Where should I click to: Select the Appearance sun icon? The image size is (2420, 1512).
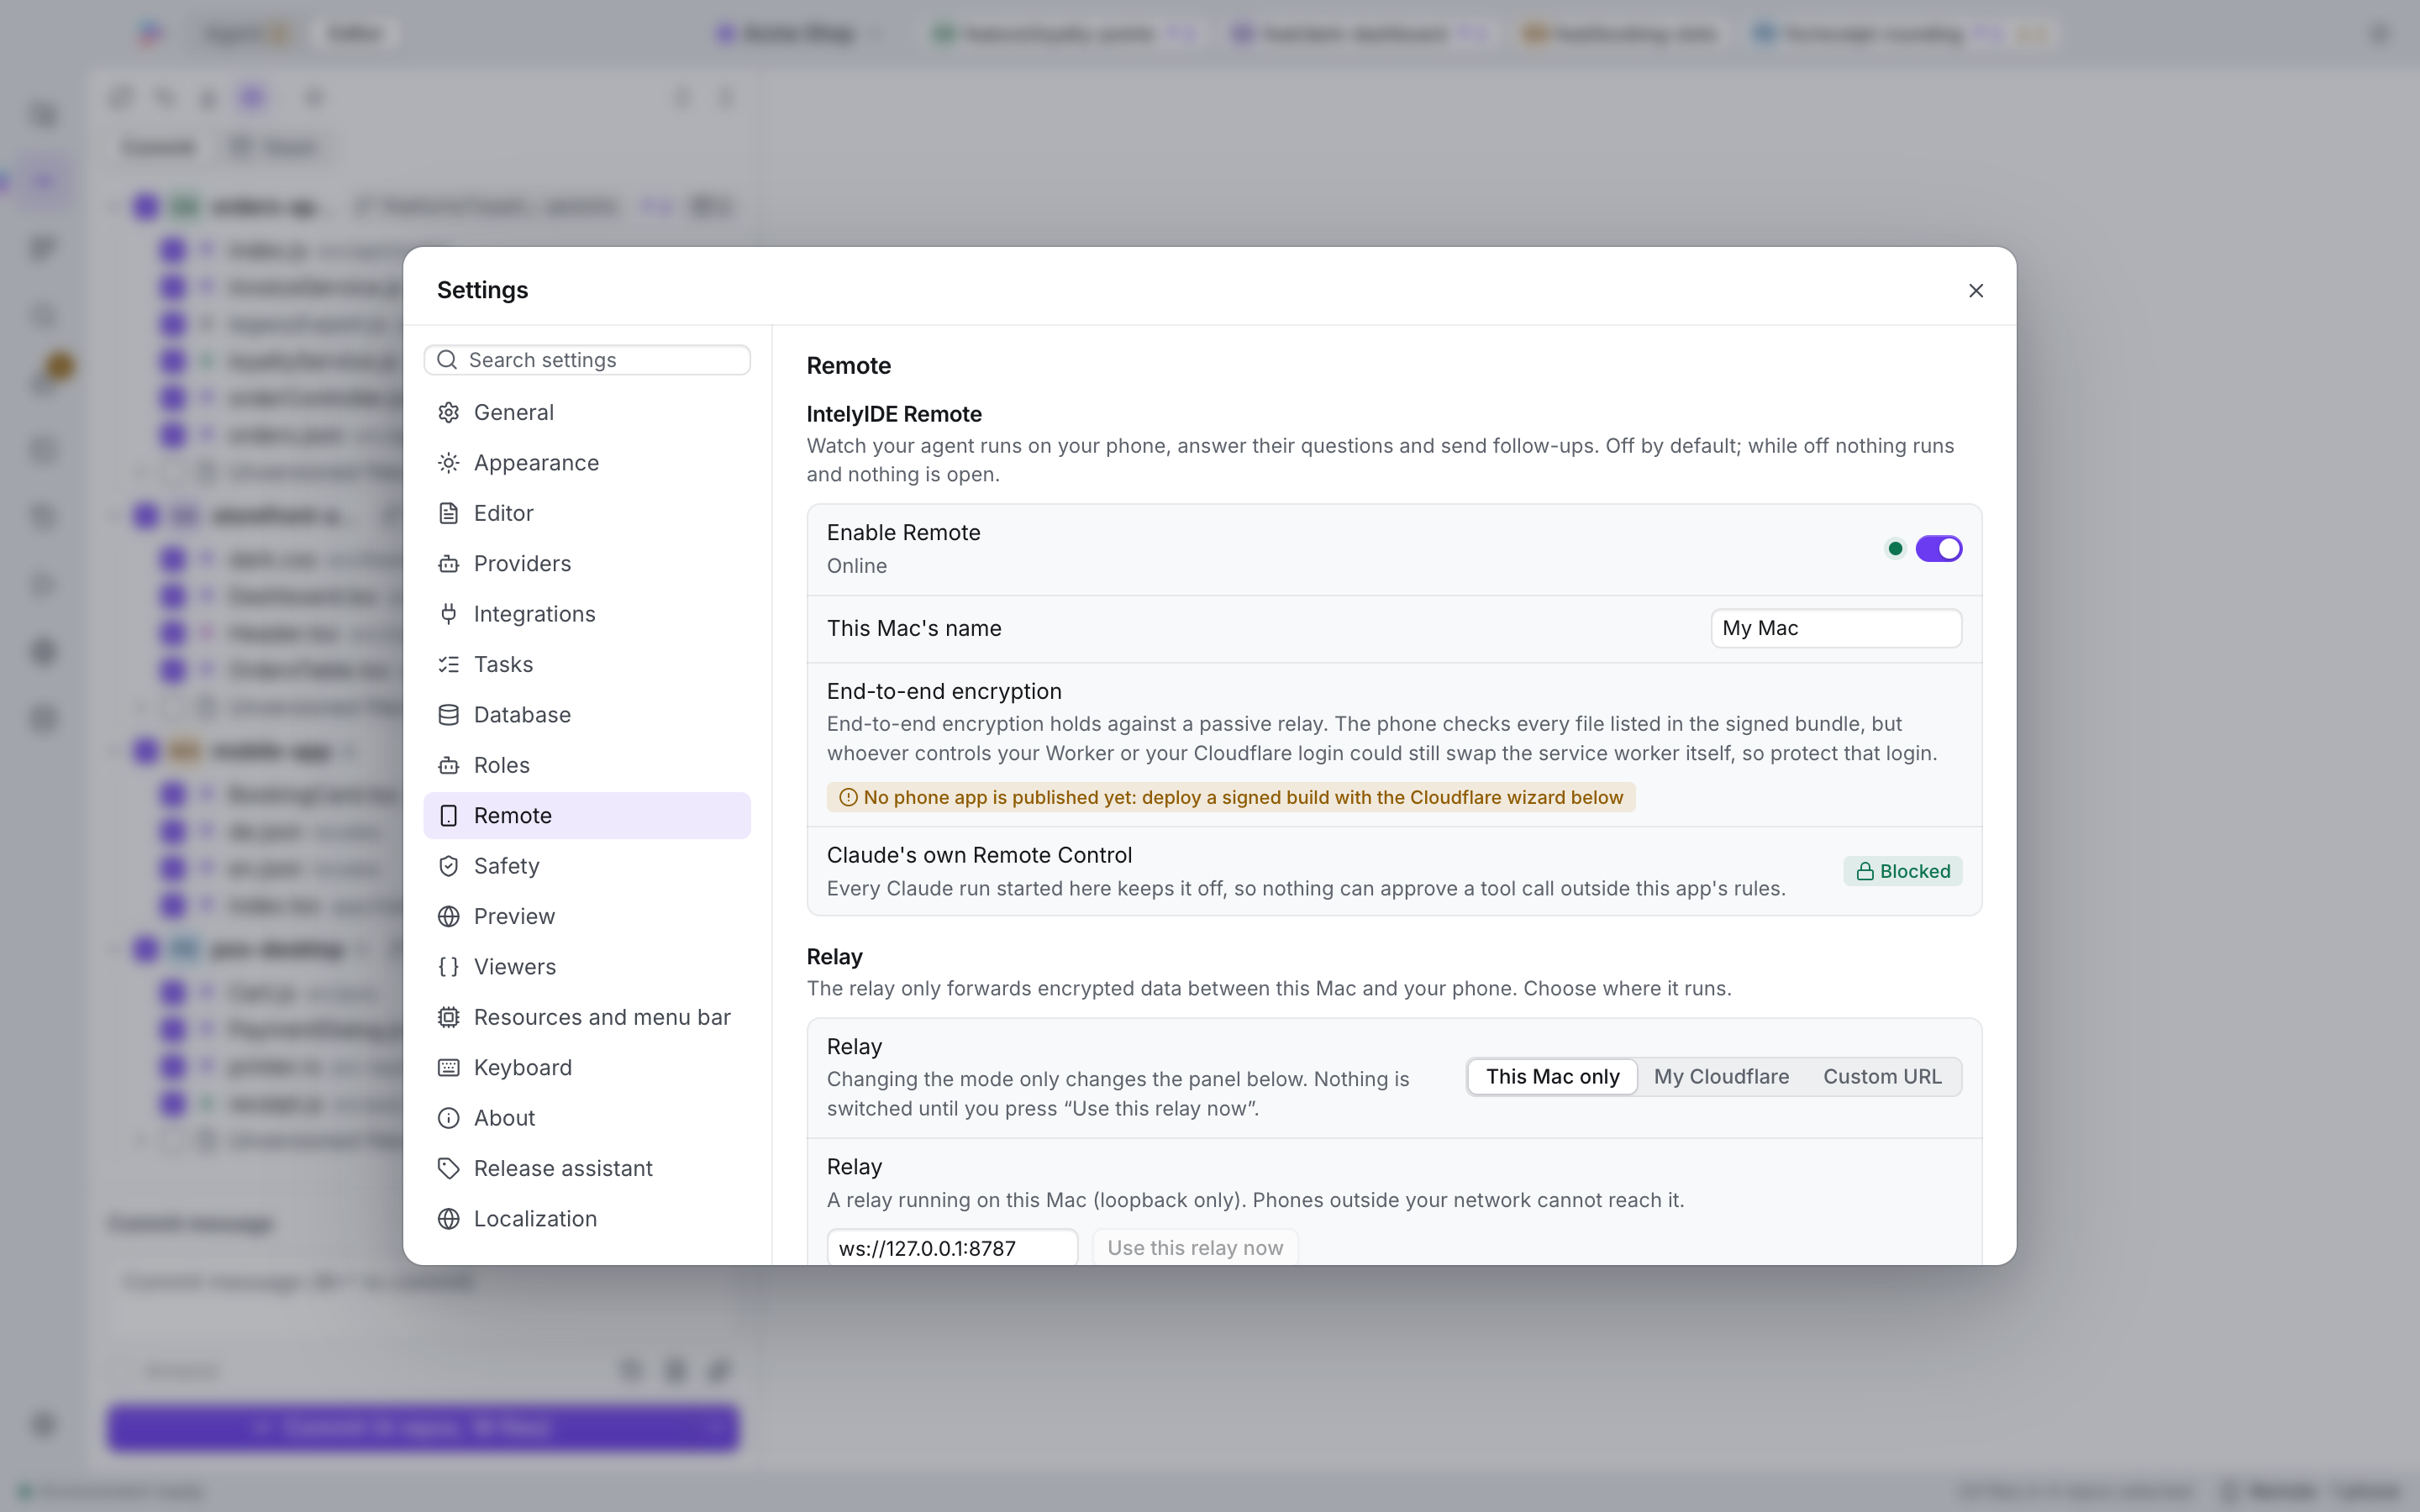pos(448,463)
